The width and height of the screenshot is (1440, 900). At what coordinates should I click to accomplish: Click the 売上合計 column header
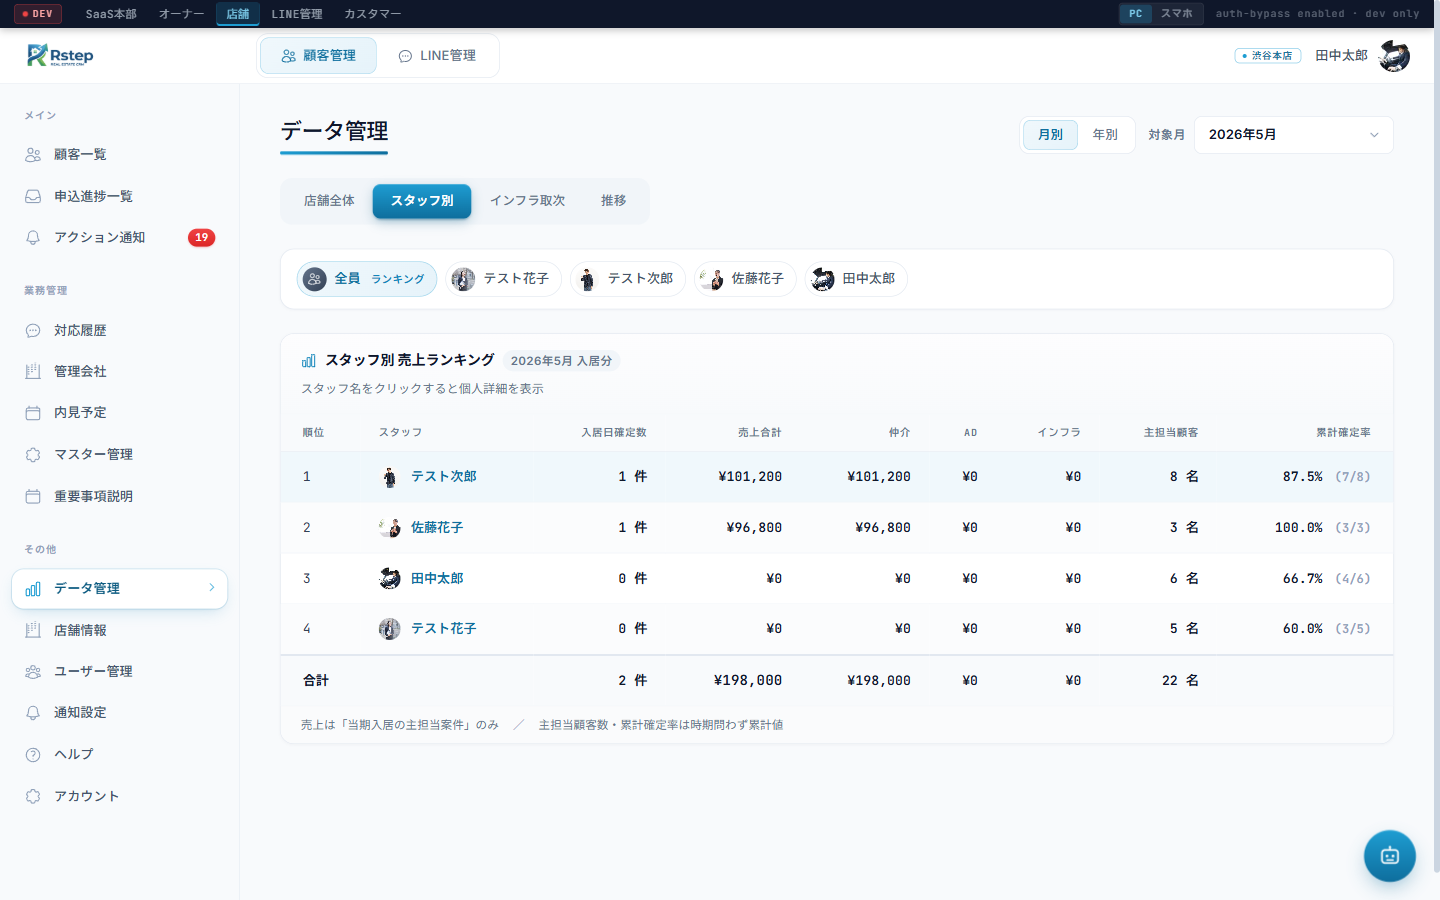tap(760, 433)
